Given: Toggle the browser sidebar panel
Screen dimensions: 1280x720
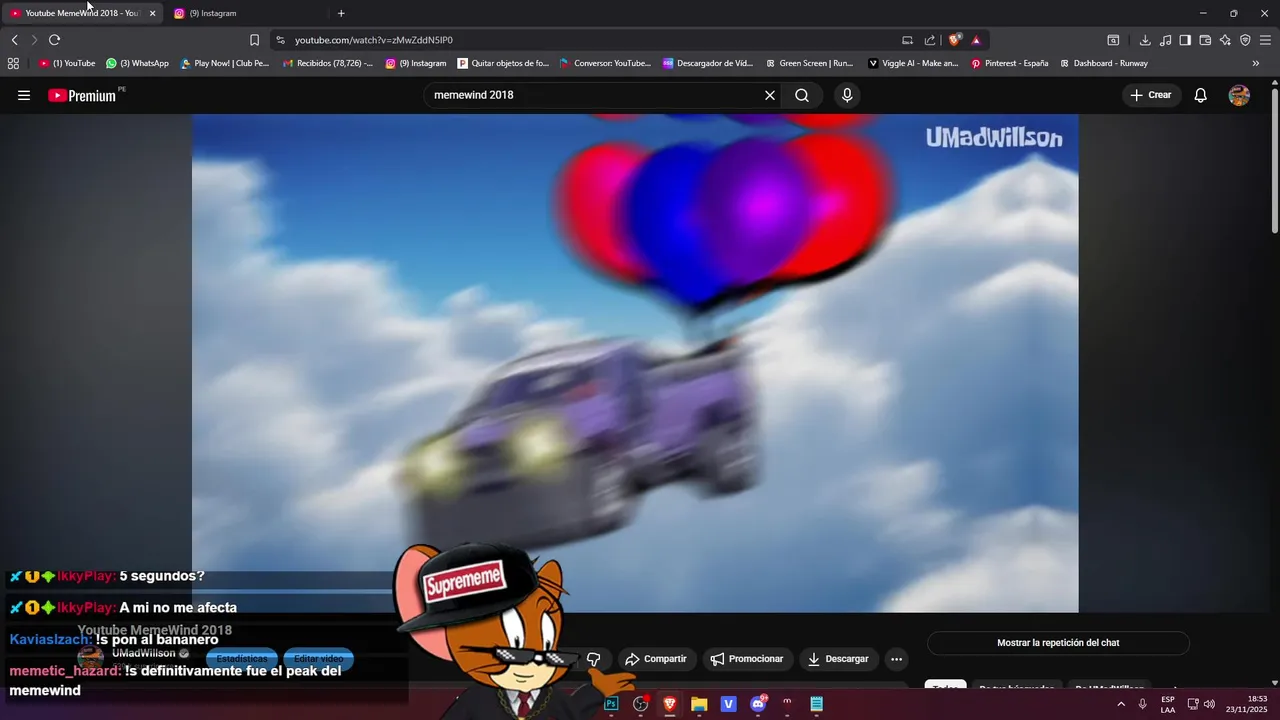Looking at the screenshot, I should point(1185,40).
